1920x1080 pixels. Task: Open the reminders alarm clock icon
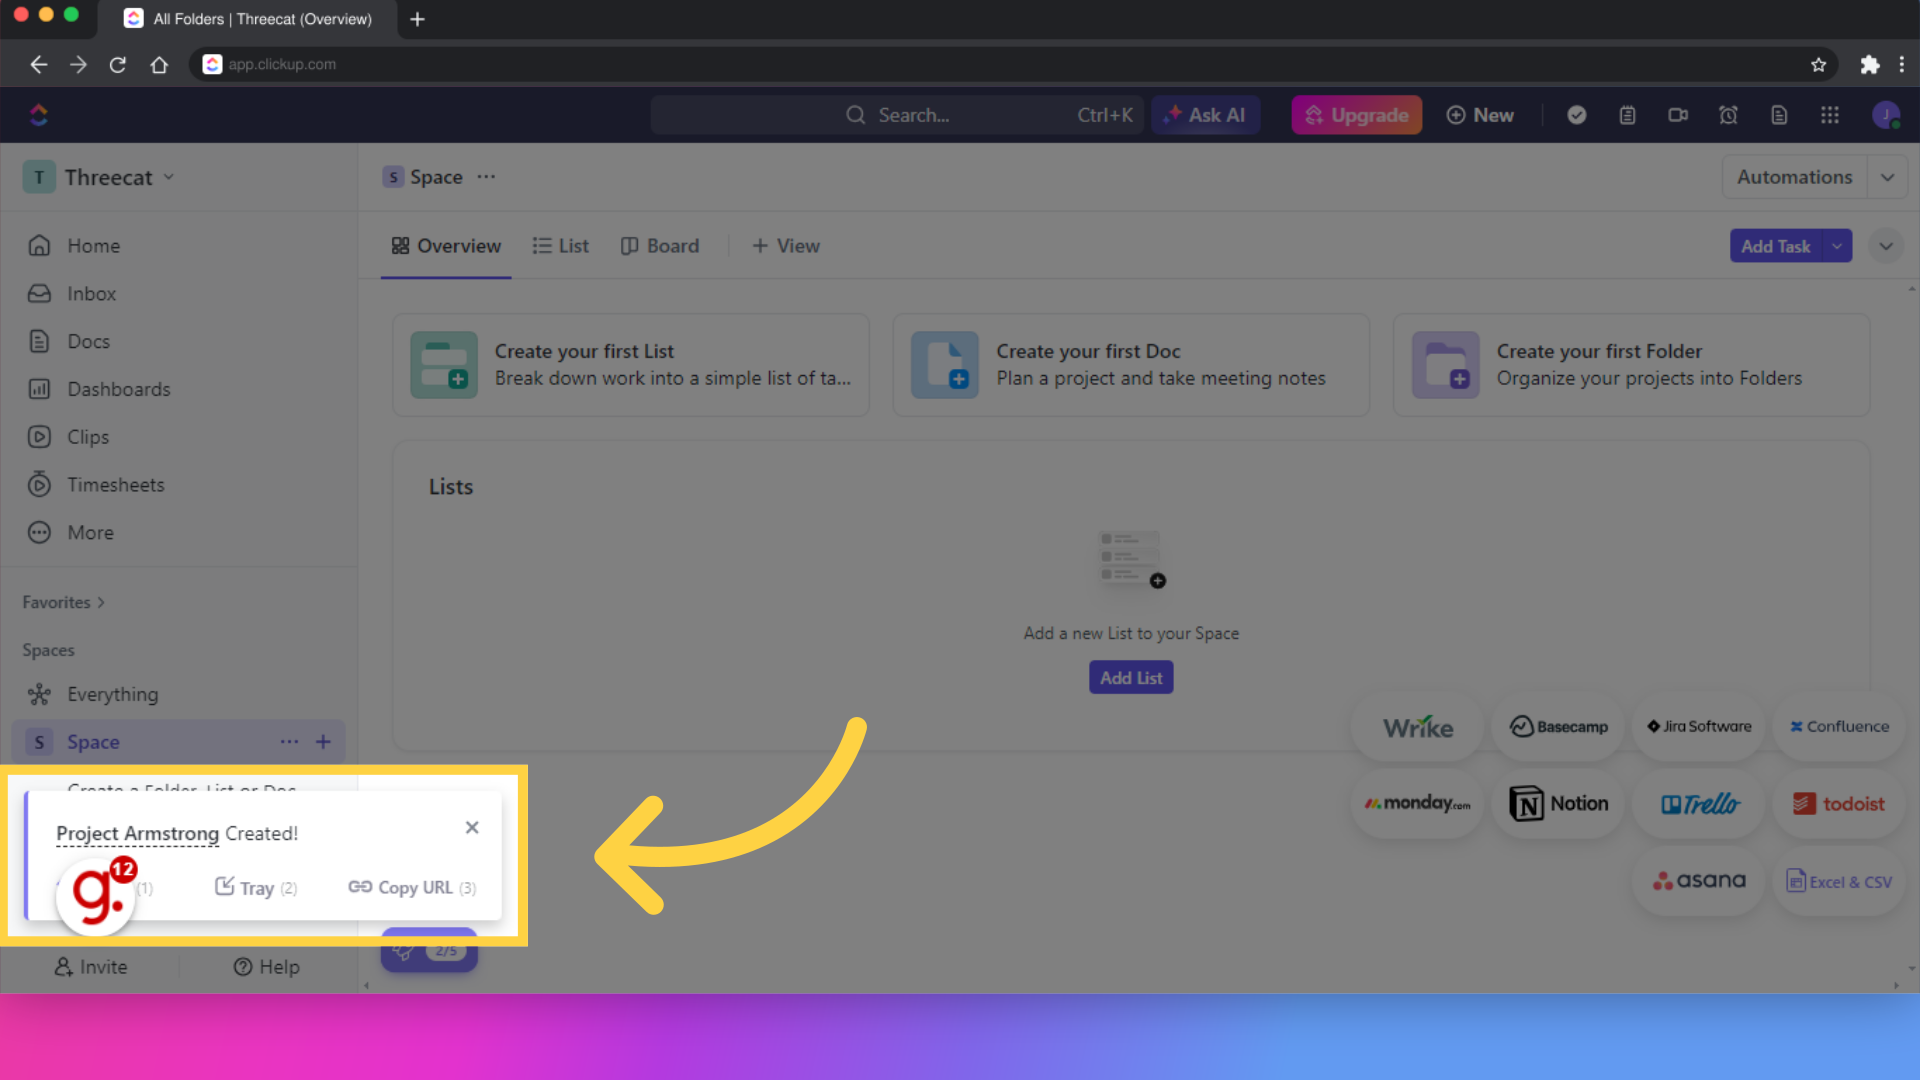click(1728, 115)
